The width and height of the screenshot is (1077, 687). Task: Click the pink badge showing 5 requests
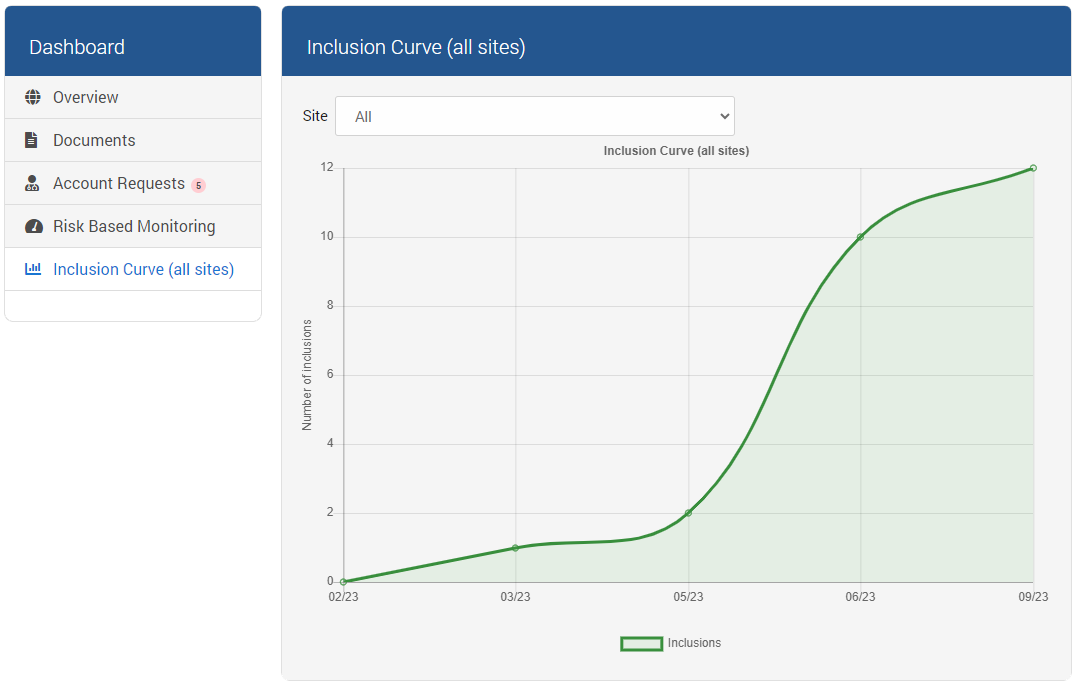[x=198, y=185]
